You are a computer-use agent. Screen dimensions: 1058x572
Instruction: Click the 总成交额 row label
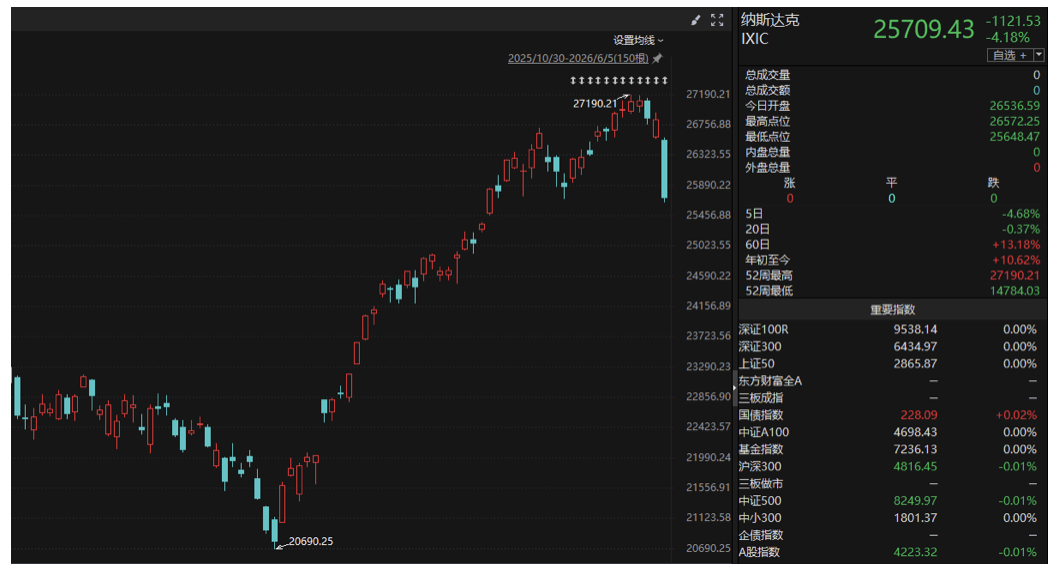tap(767, 90)
